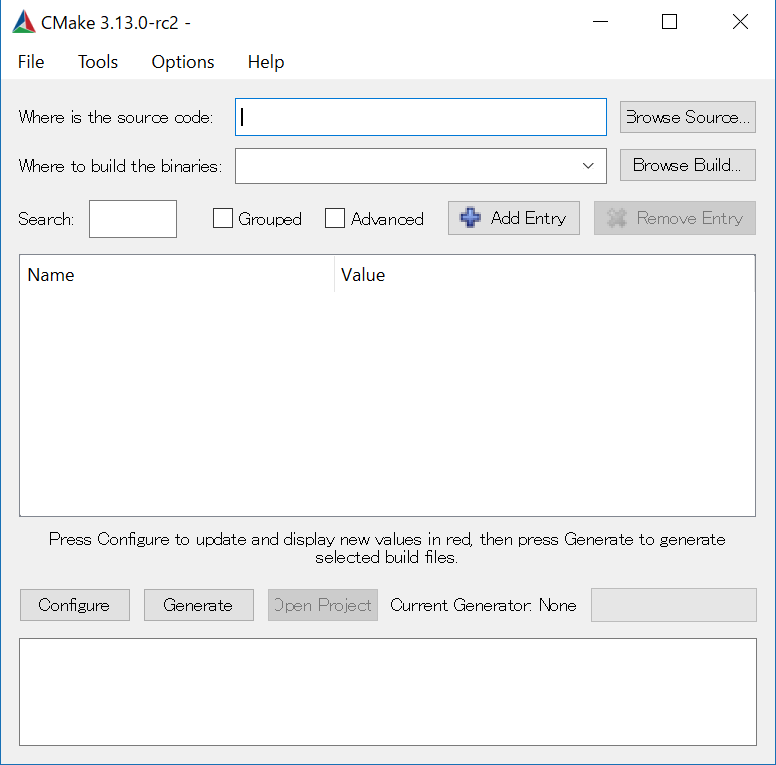776x765 pixels.
Task: Open the File menu
Action: tap(31, 62)
